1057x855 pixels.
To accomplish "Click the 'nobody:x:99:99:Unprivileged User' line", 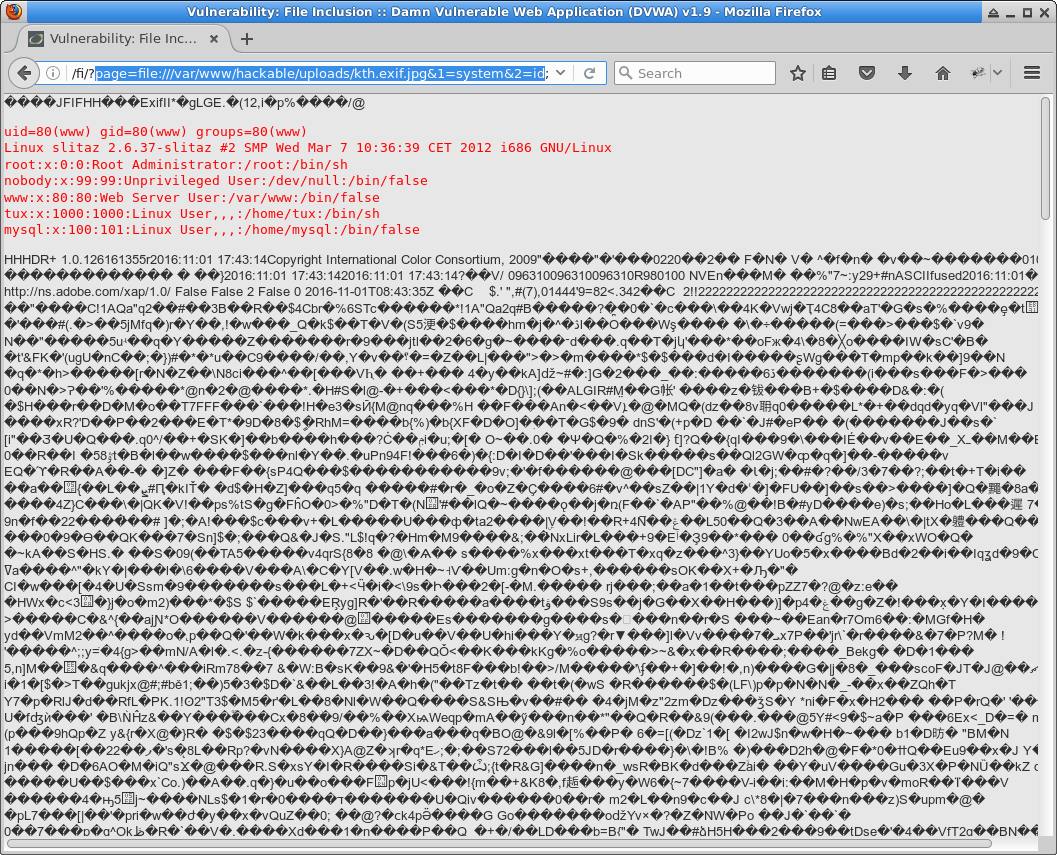I will [216, 181].
